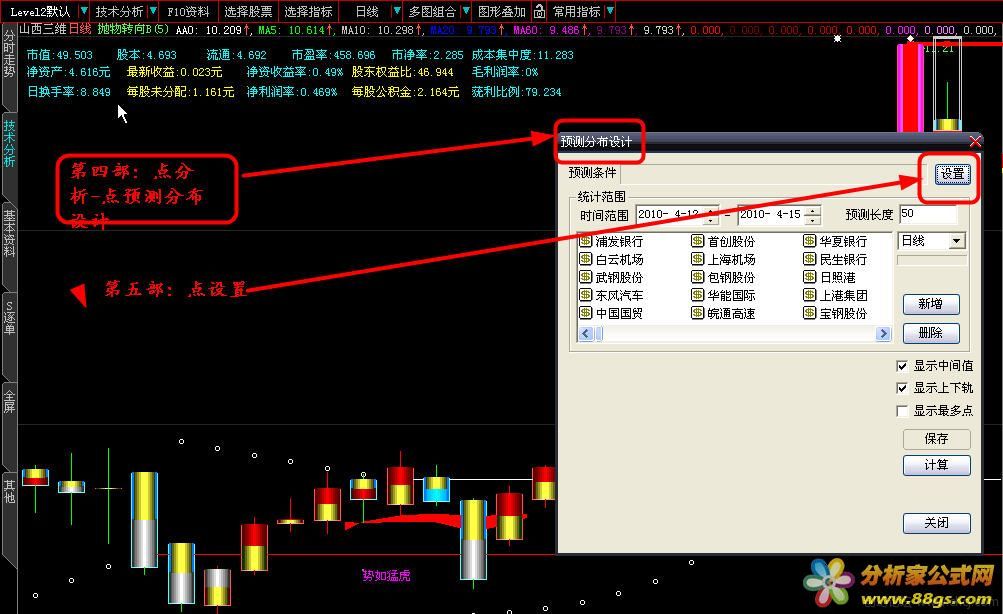The height and width of the screenshot is (614, 1003).
Task: Click the 包钢股份 stock icon
Action: 698,278
